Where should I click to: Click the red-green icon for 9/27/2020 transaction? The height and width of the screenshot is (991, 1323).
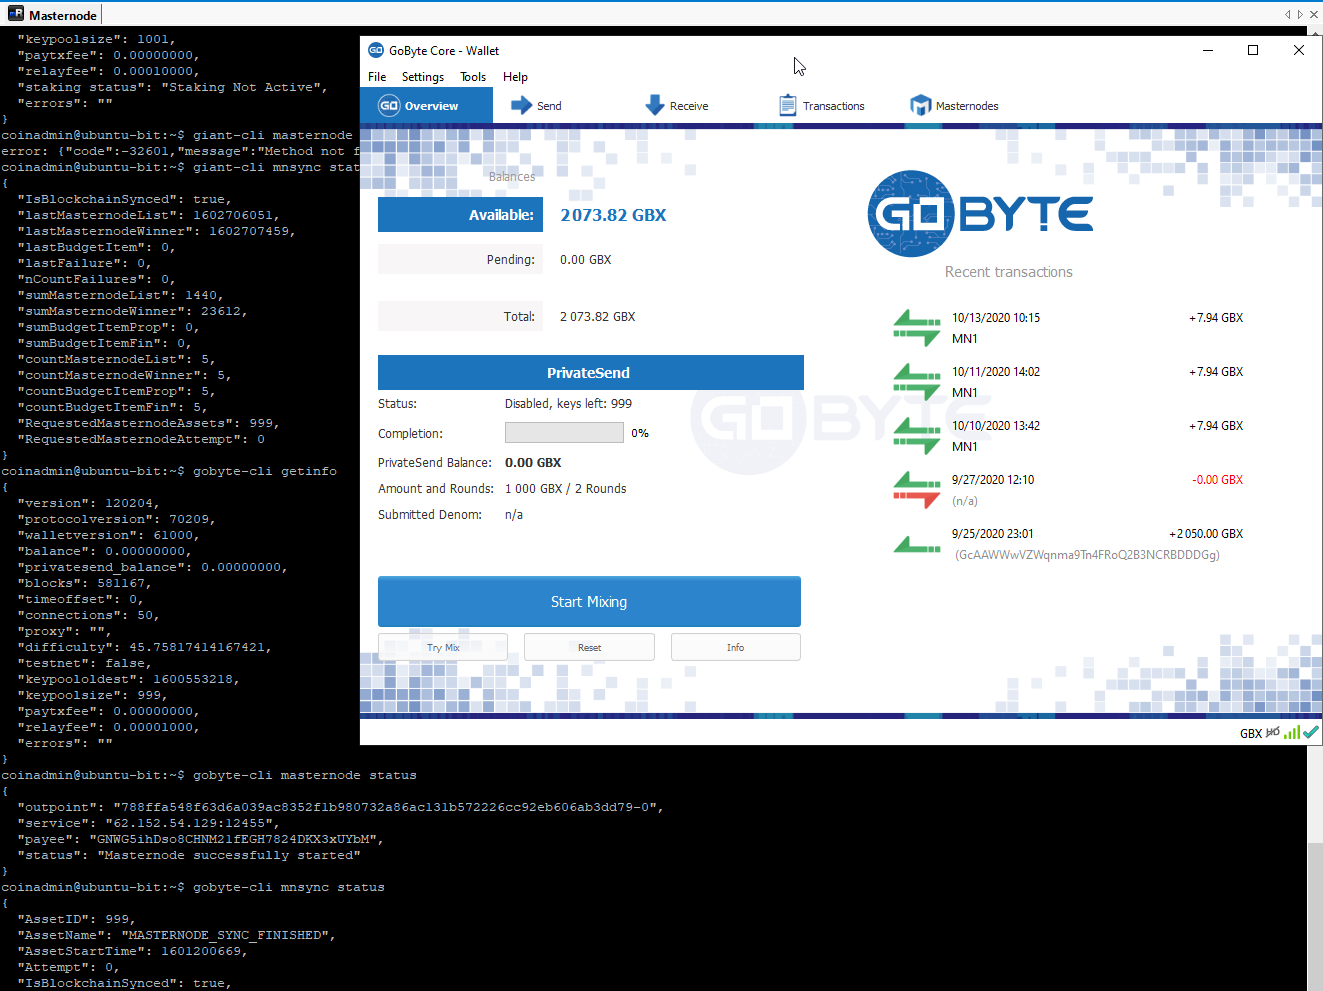(x=917, y=490)
